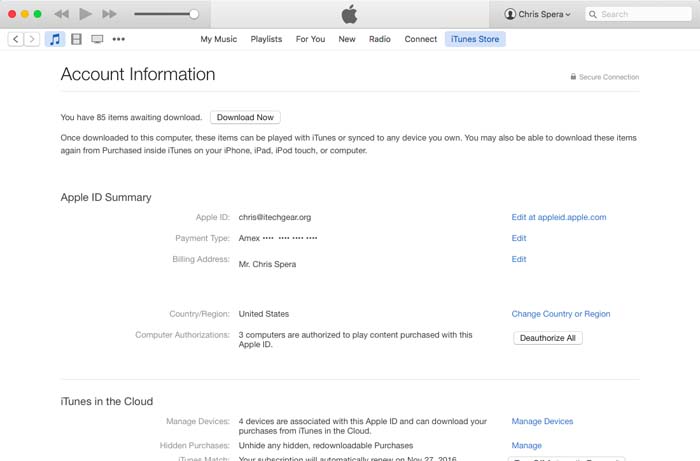Go back with the left chevron
This screenshot has width=700, height=461.
pyautogui.click(x=16, y=39)
